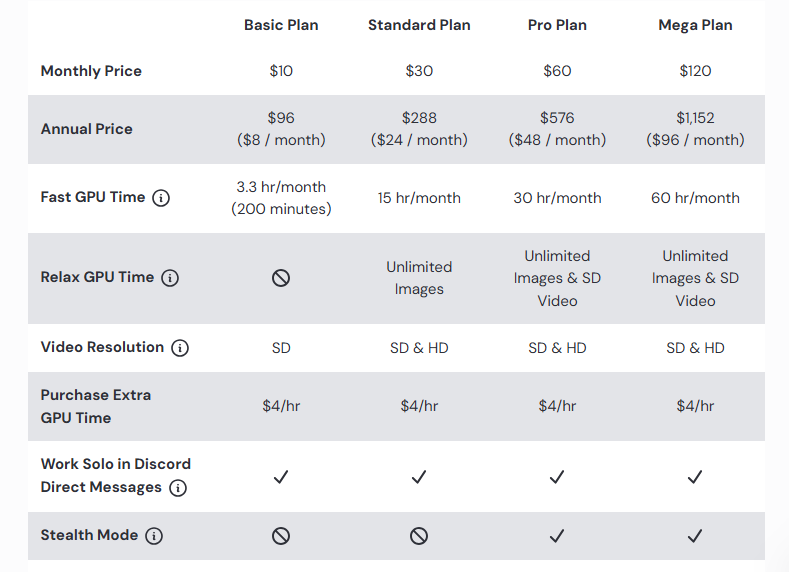Screen dimensions: 789x572
Task: Click Standard Plan's Stealth Mode unavailable icon
Action: coord(419,536)
